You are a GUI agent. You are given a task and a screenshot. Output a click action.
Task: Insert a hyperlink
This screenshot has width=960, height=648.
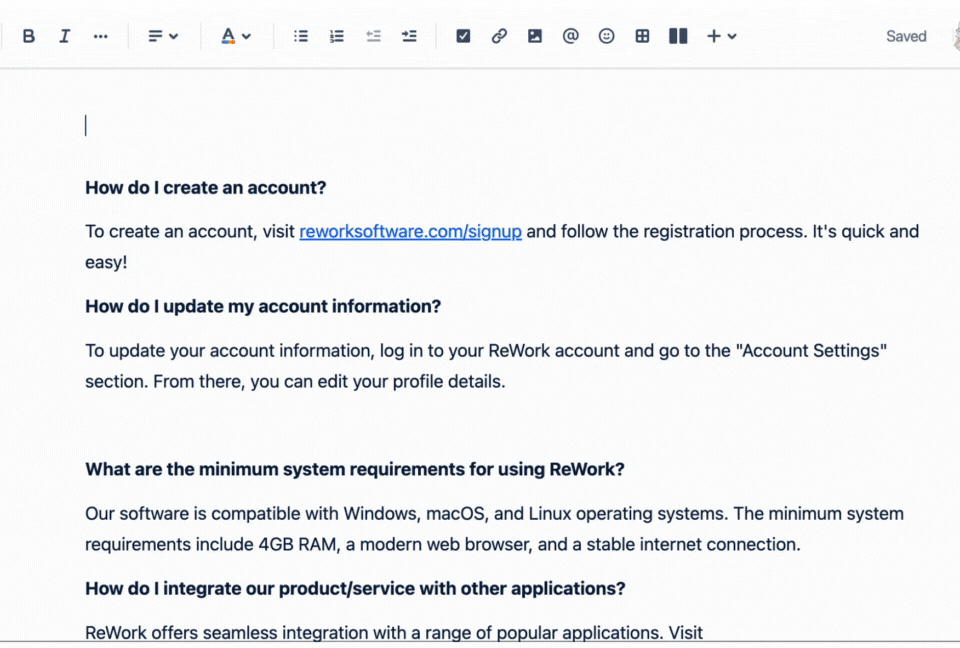click(499, 35)
